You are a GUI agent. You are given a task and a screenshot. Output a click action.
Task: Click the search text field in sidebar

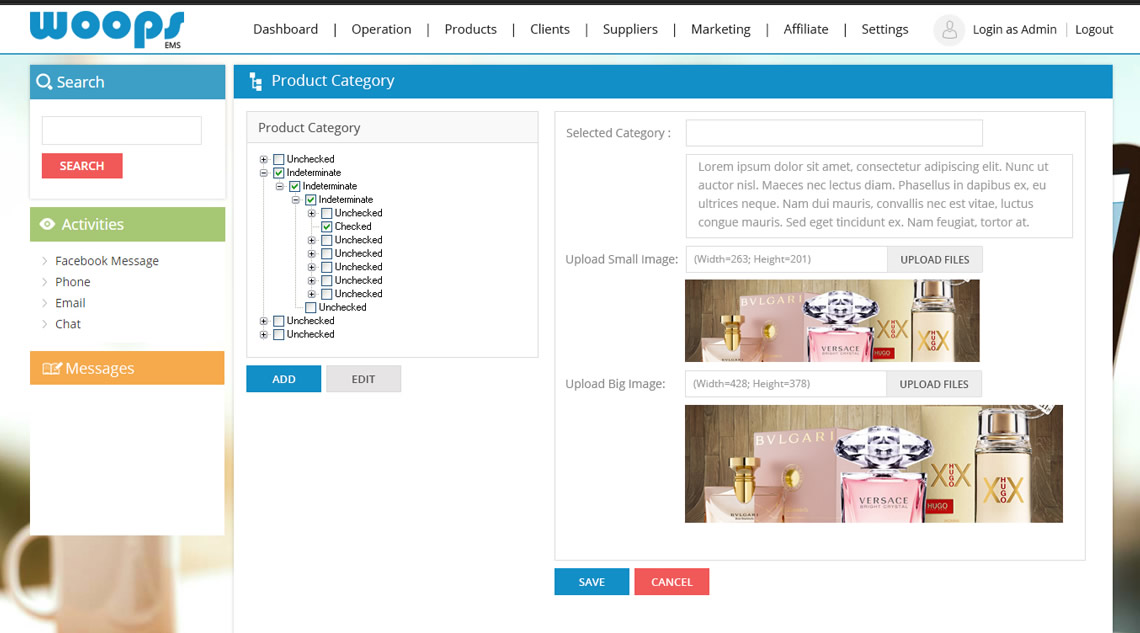[x=121, y=131]
